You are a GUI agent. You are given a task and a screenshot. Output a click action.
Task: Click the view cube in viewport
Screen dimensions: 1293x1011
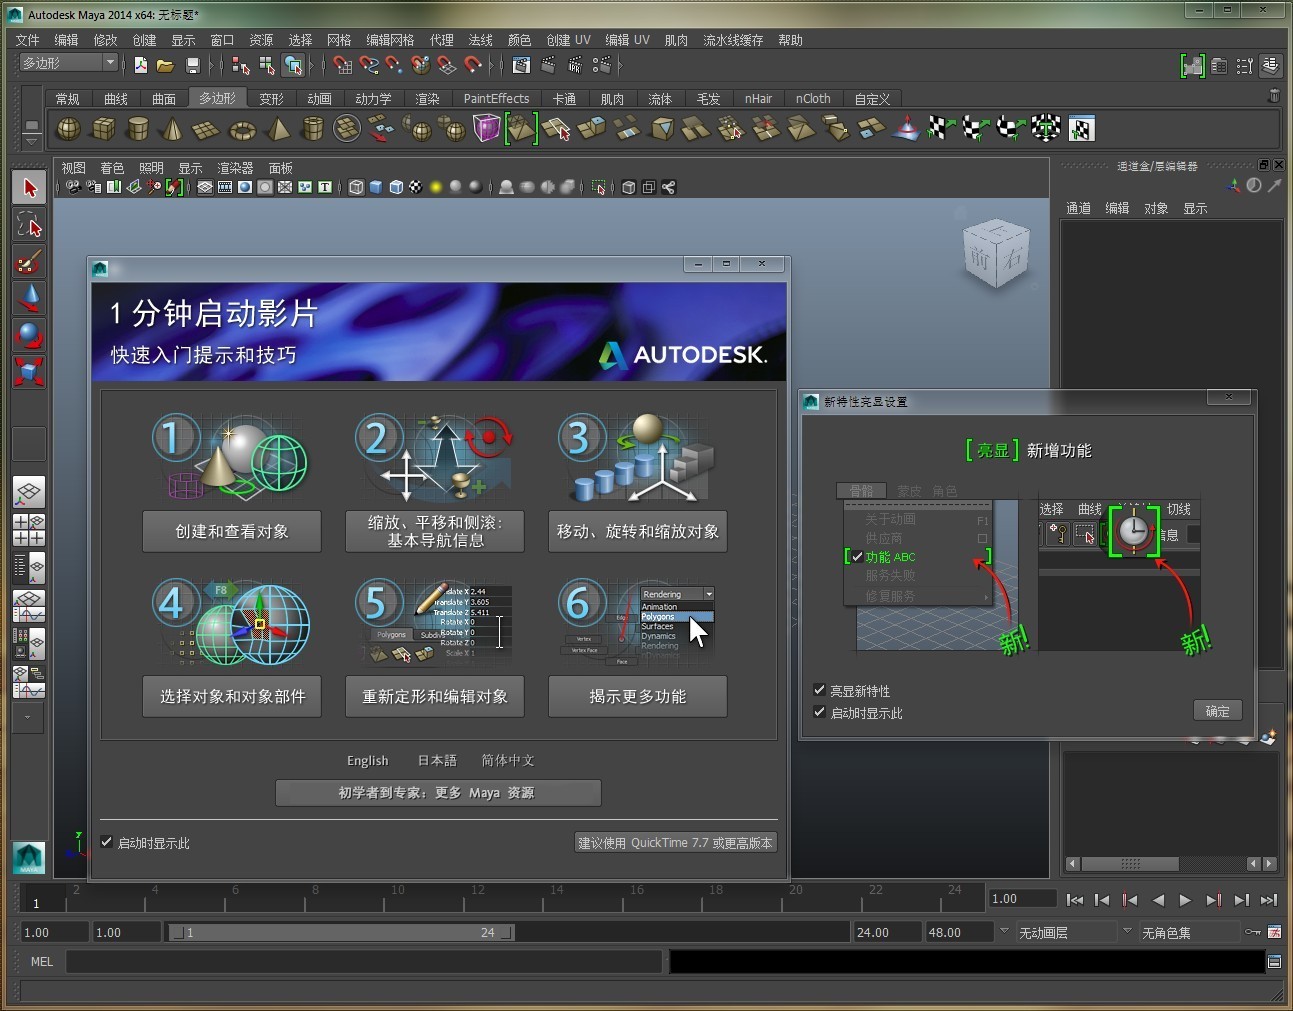996,255
